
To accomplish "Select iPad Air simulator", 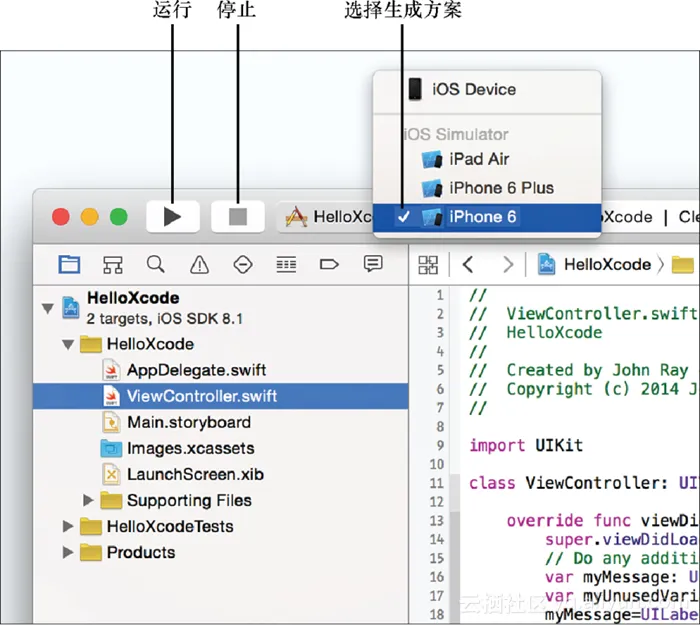I will 487,159.
